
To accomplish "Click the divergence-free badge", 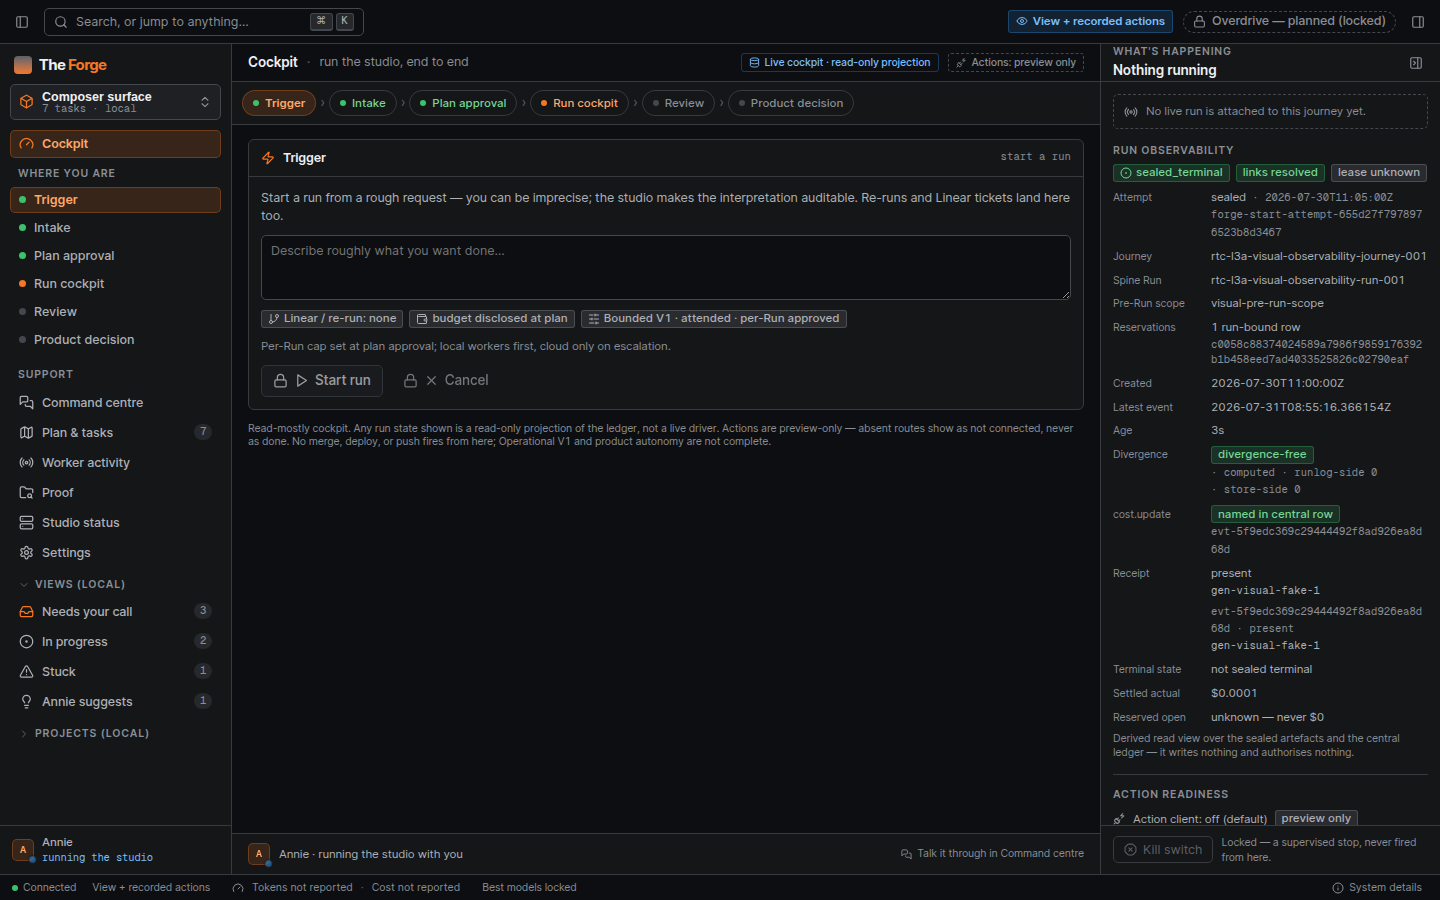I will coord(1262,454).
